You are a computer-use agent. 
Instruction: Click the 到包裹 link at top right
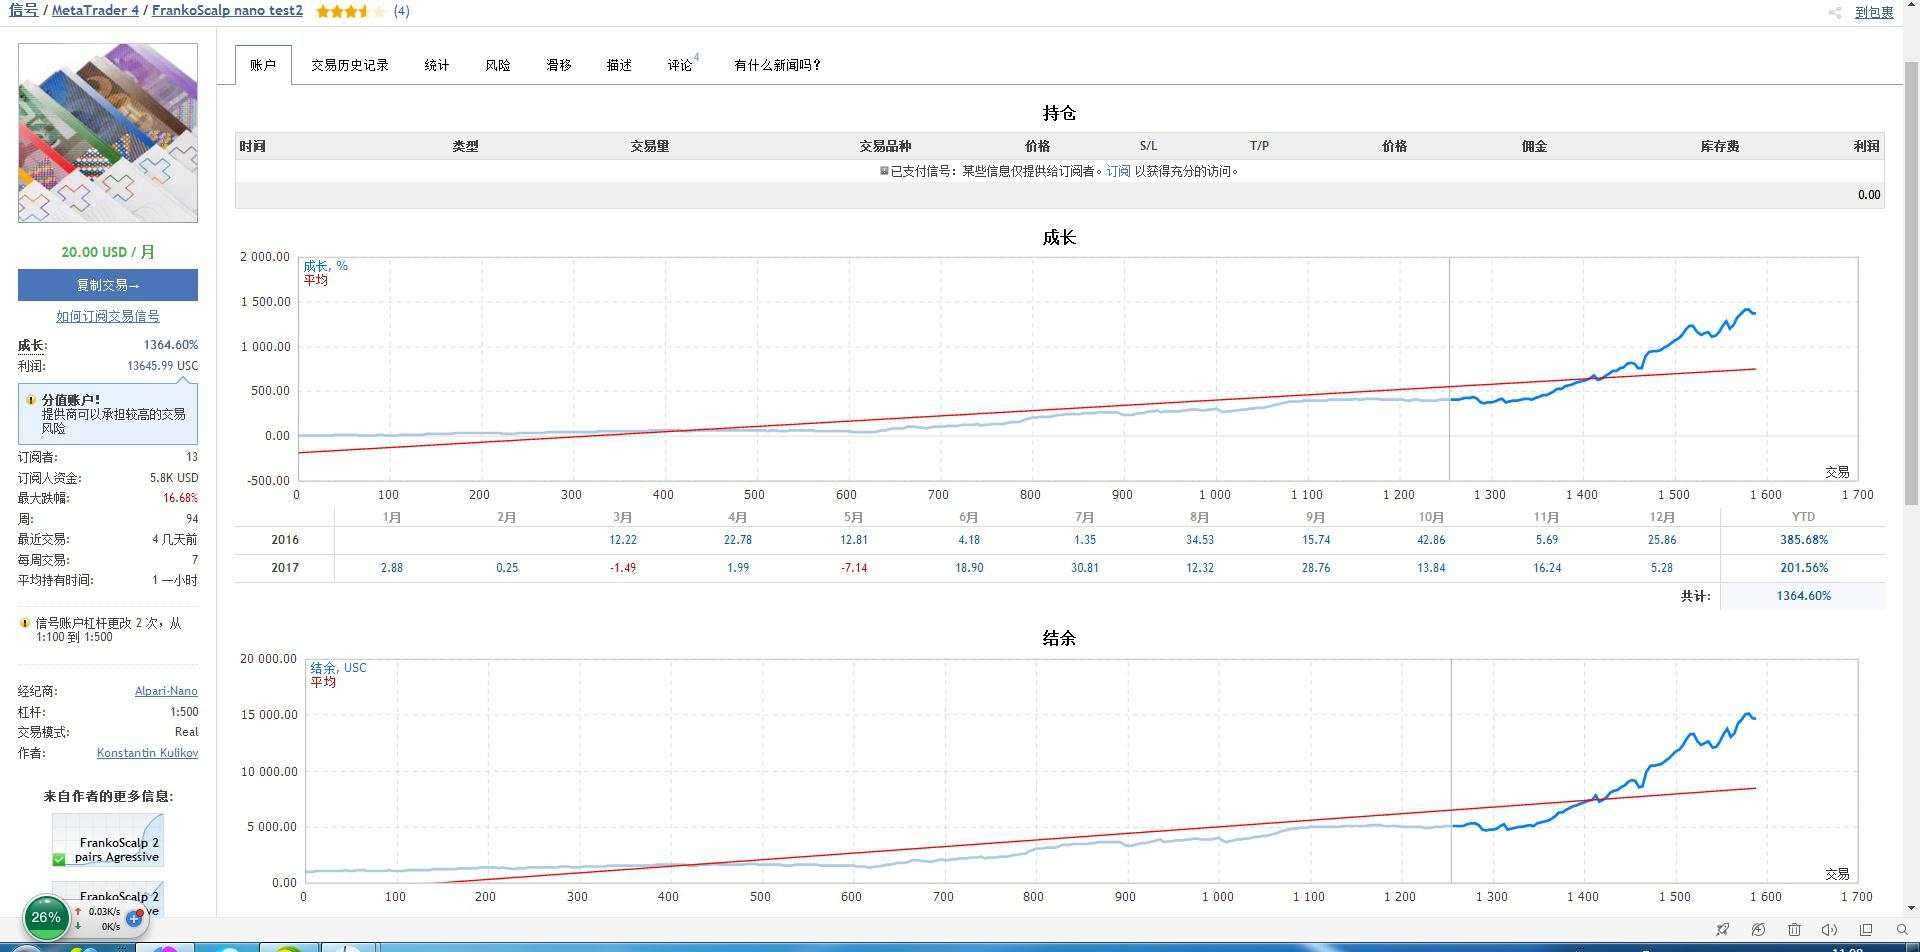point(1874,13)
